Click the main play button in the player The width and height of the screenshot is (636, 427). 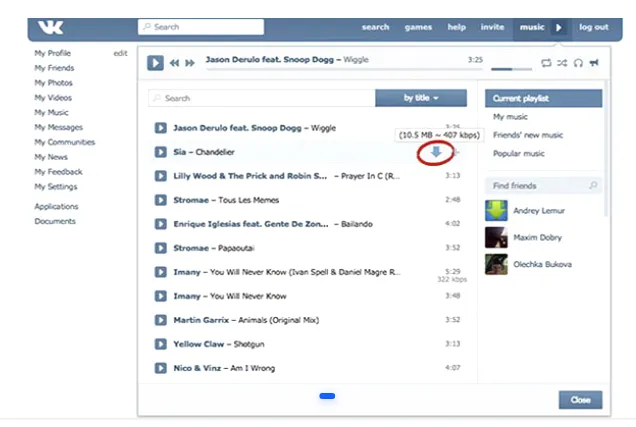point(155,63)
